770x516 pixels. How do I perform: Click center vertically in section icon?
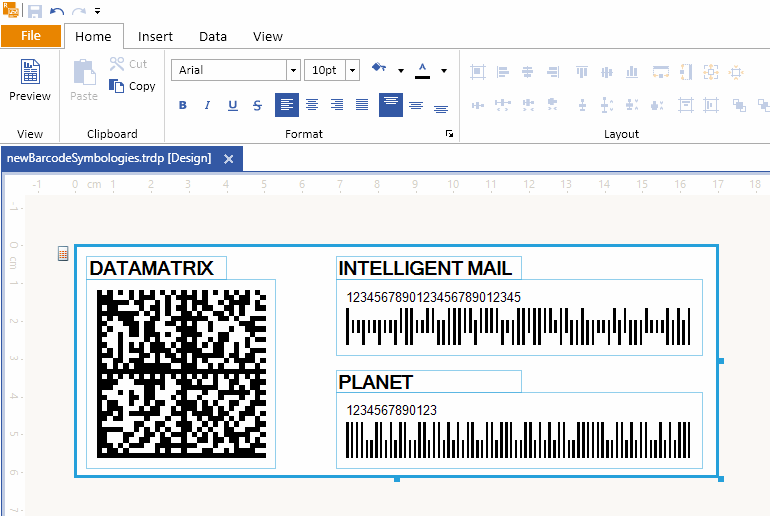(x=711, y=105)
